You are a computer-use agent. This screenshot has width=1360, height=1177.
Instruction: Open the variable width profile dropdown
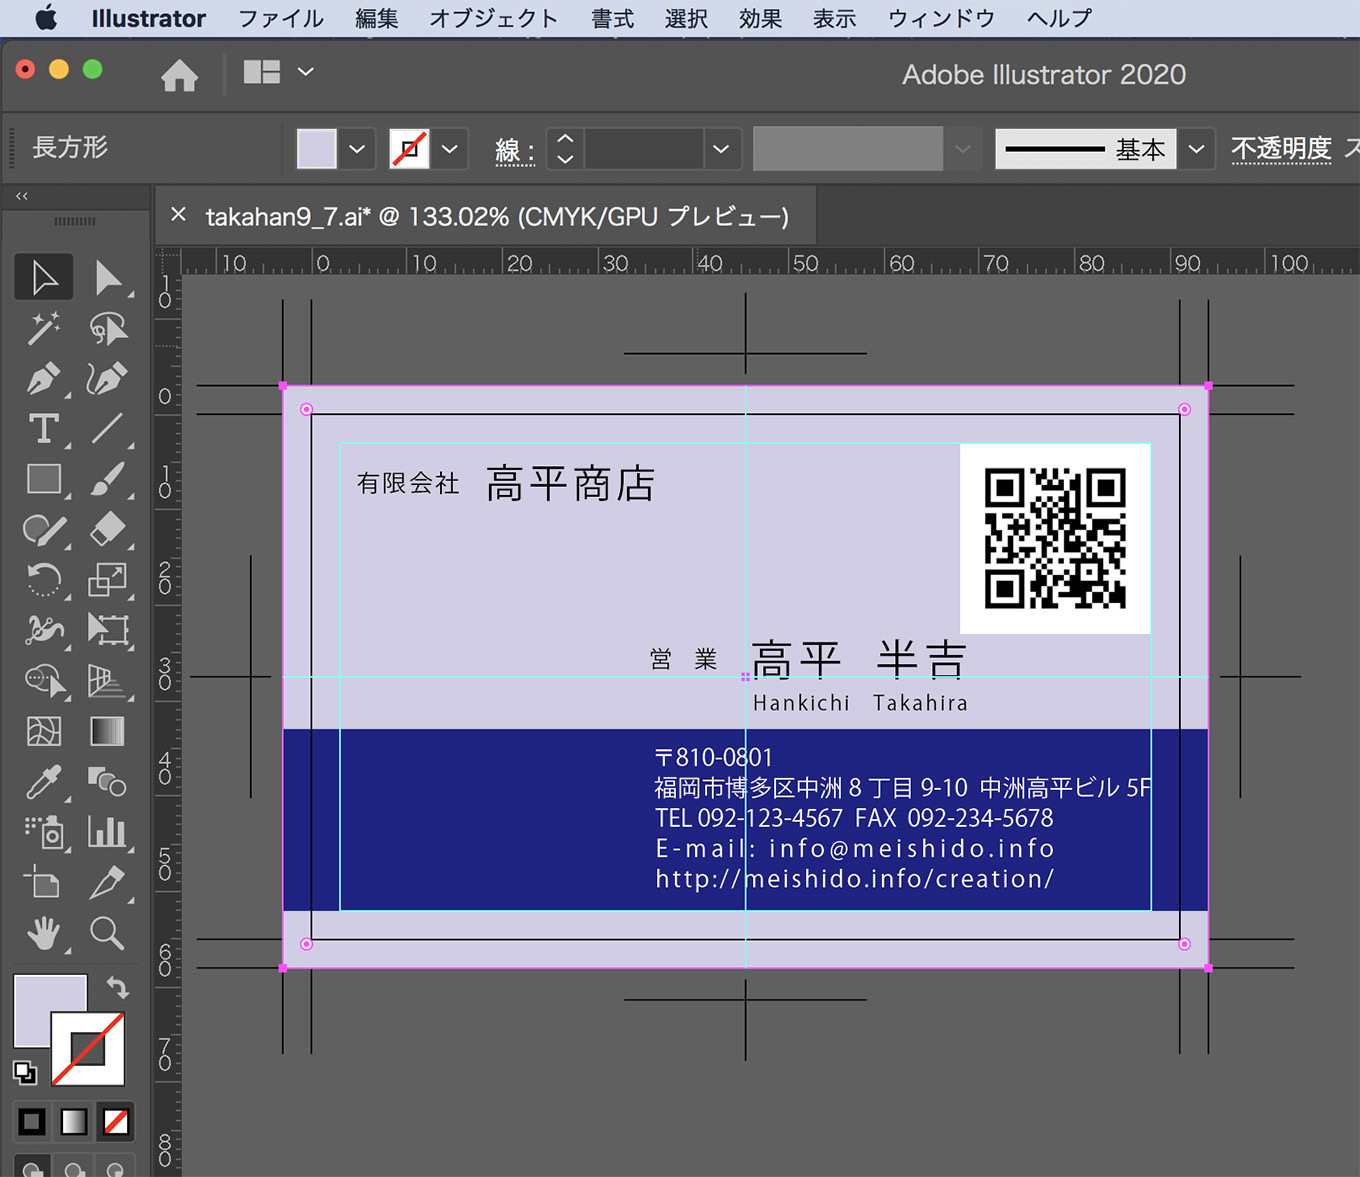tap(962, 149)
